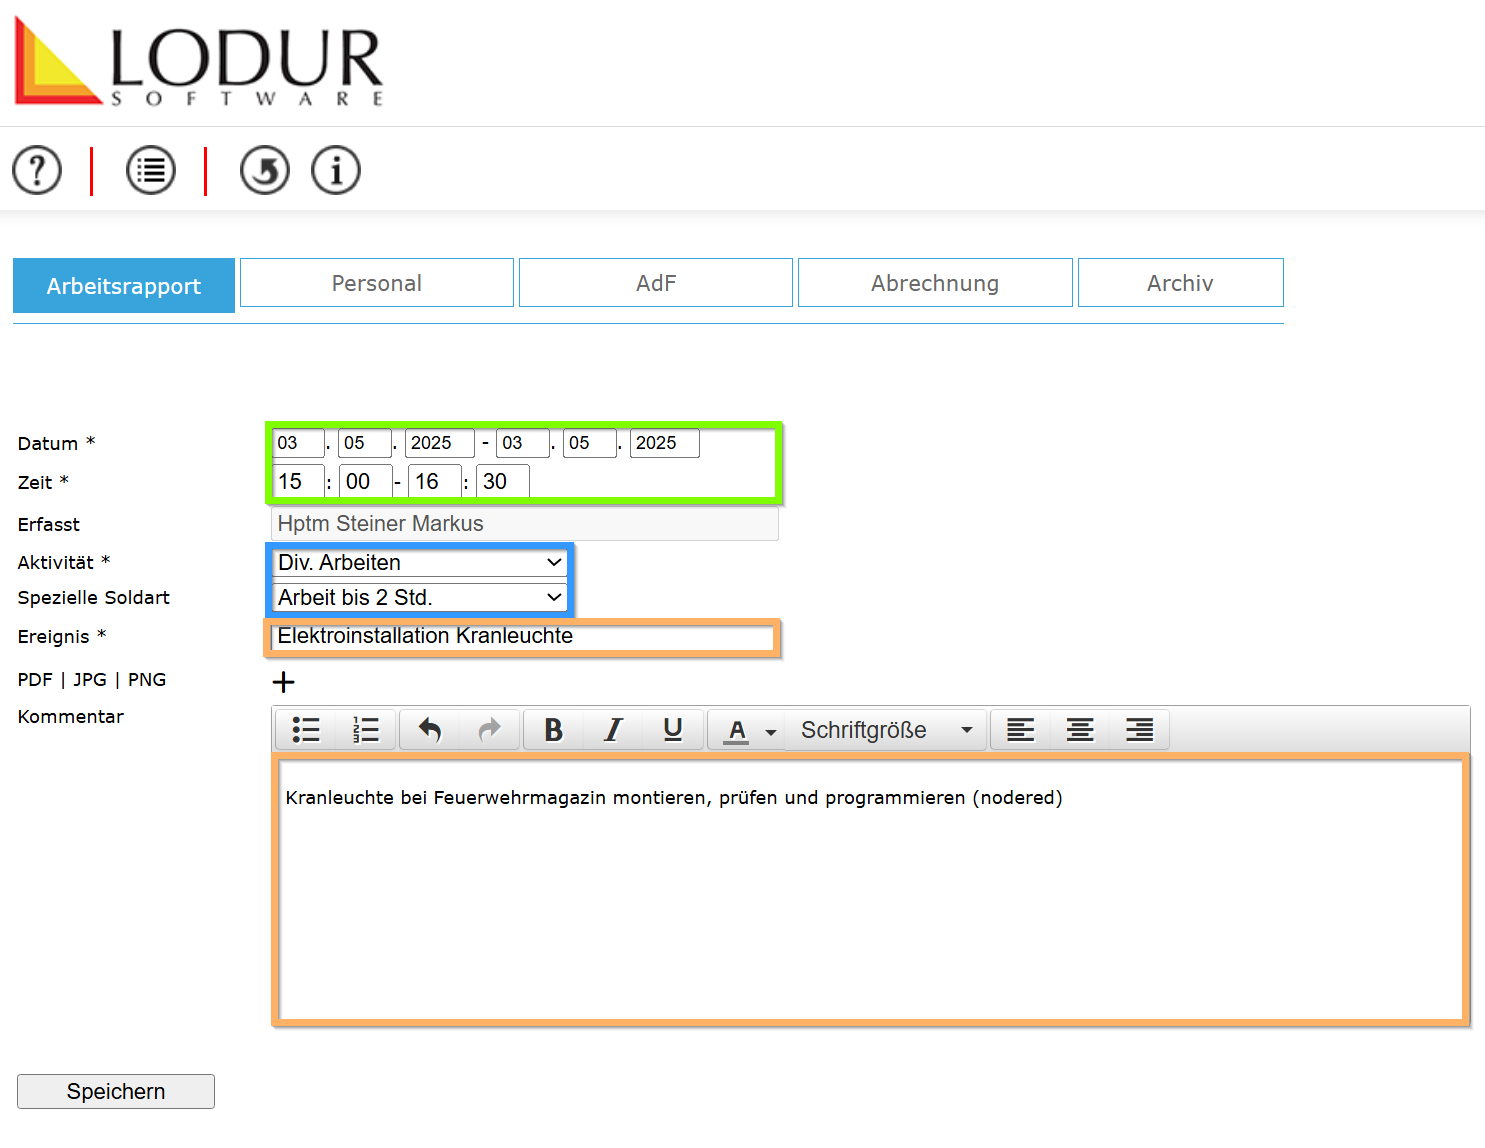Toggle bold formatting
Viewport: 1485px width, 1148px height.
553,730
